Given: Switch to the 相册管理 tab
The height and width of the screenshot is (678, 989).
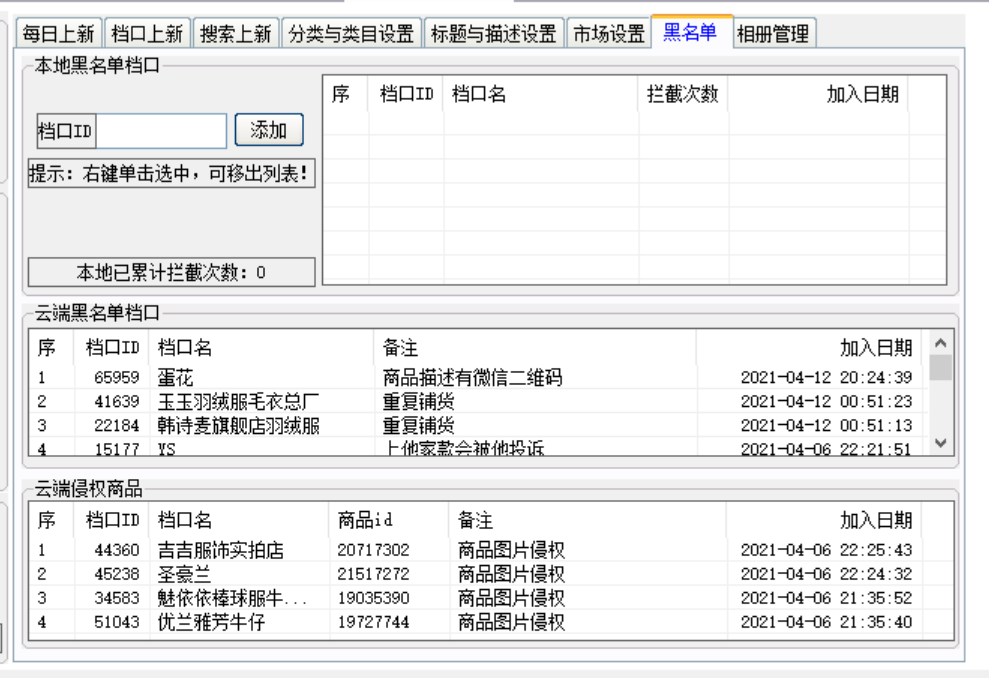Looking at the screenshot, I should tap(773, 33).
